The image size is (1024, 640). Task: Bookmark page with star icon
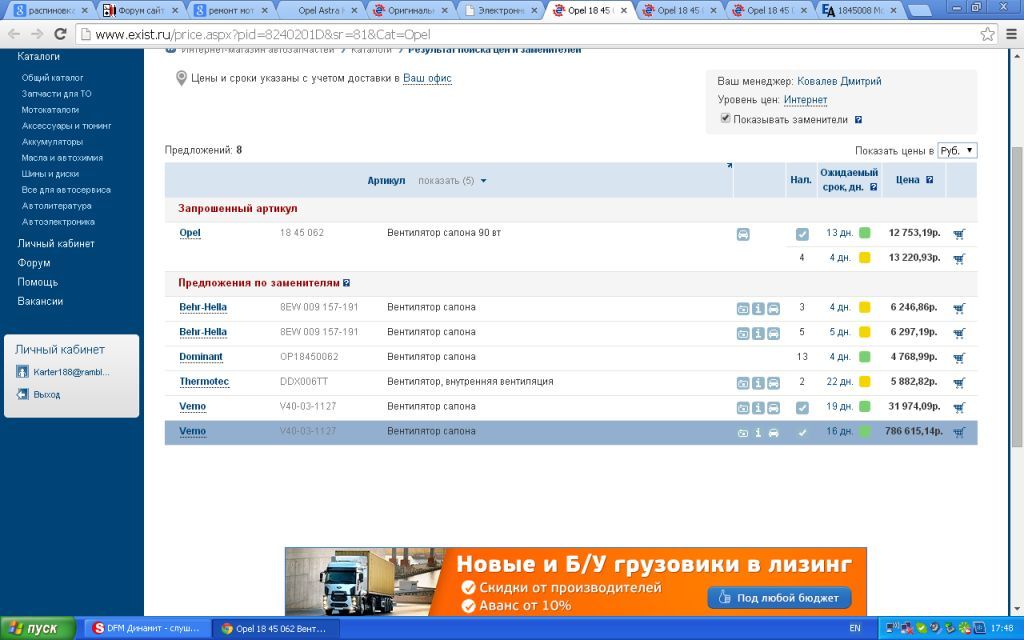pos(987,34)
